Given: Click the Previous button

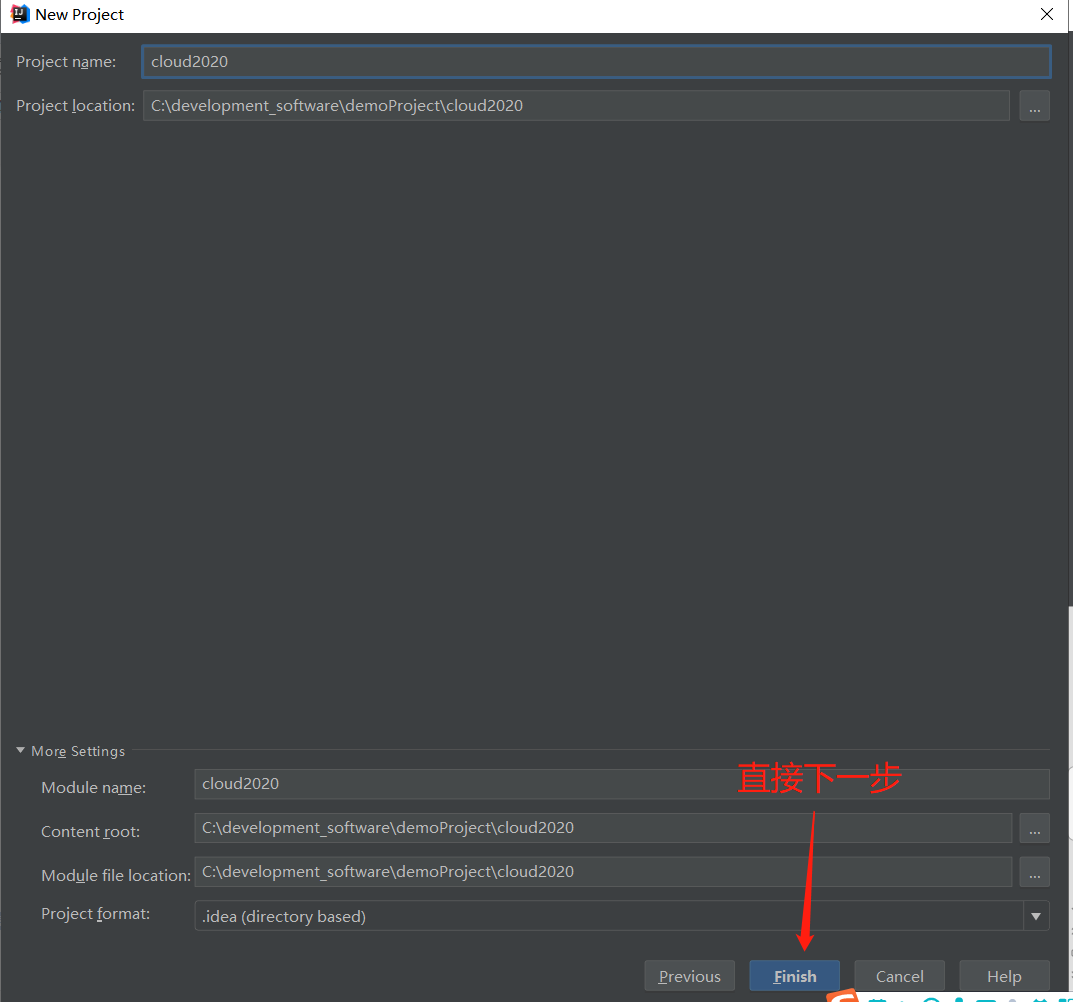Looking at the screenshot, I should click(689, 976).
